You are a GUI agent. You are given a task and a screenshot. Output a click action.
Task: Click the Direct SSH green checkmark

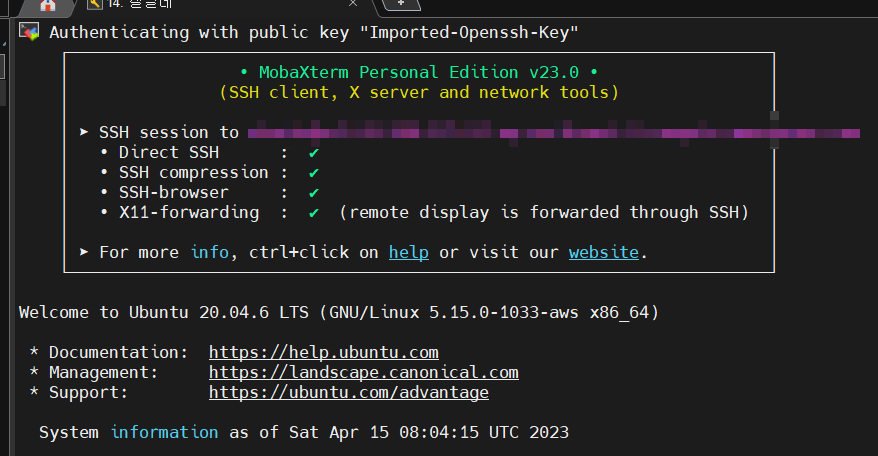314,153
